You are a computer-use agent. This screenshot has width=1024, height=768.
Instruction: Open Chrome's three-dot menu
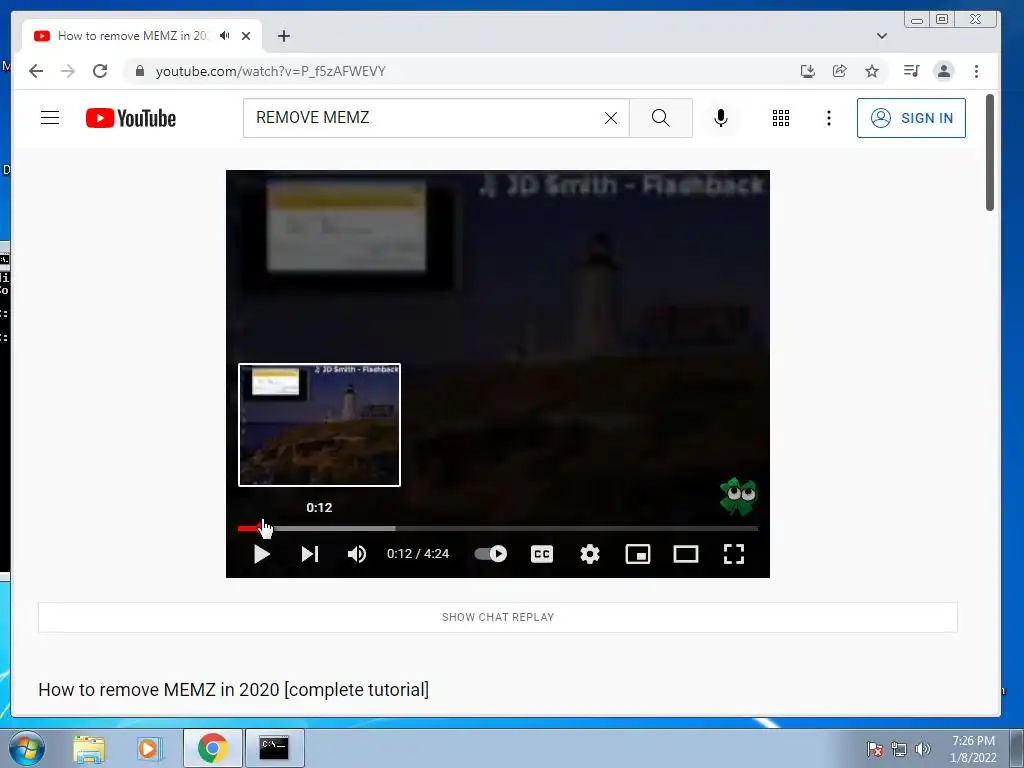(x=976, y=71)
